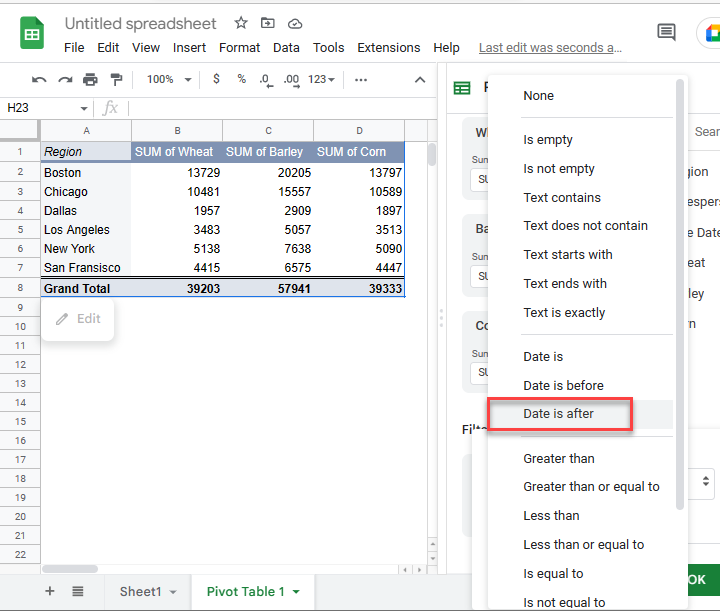
Task: Select the Paint format tool
Action: point(116,80)
